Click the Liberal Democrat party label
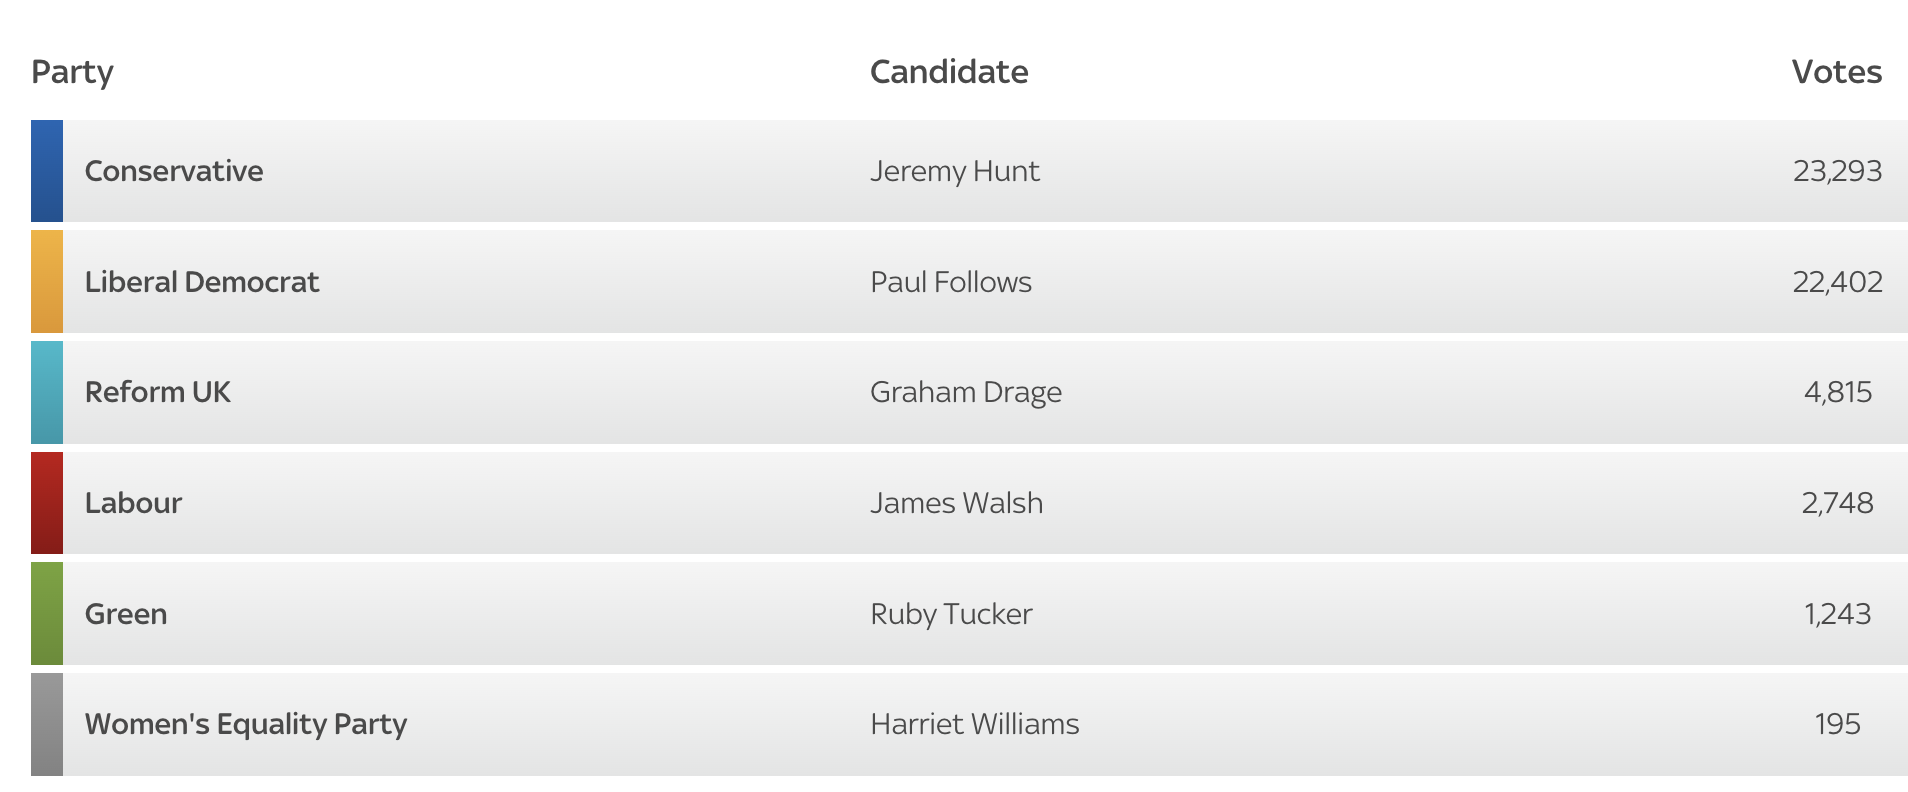The width and height of the screenshot is (1908, 792). point(202,282)
